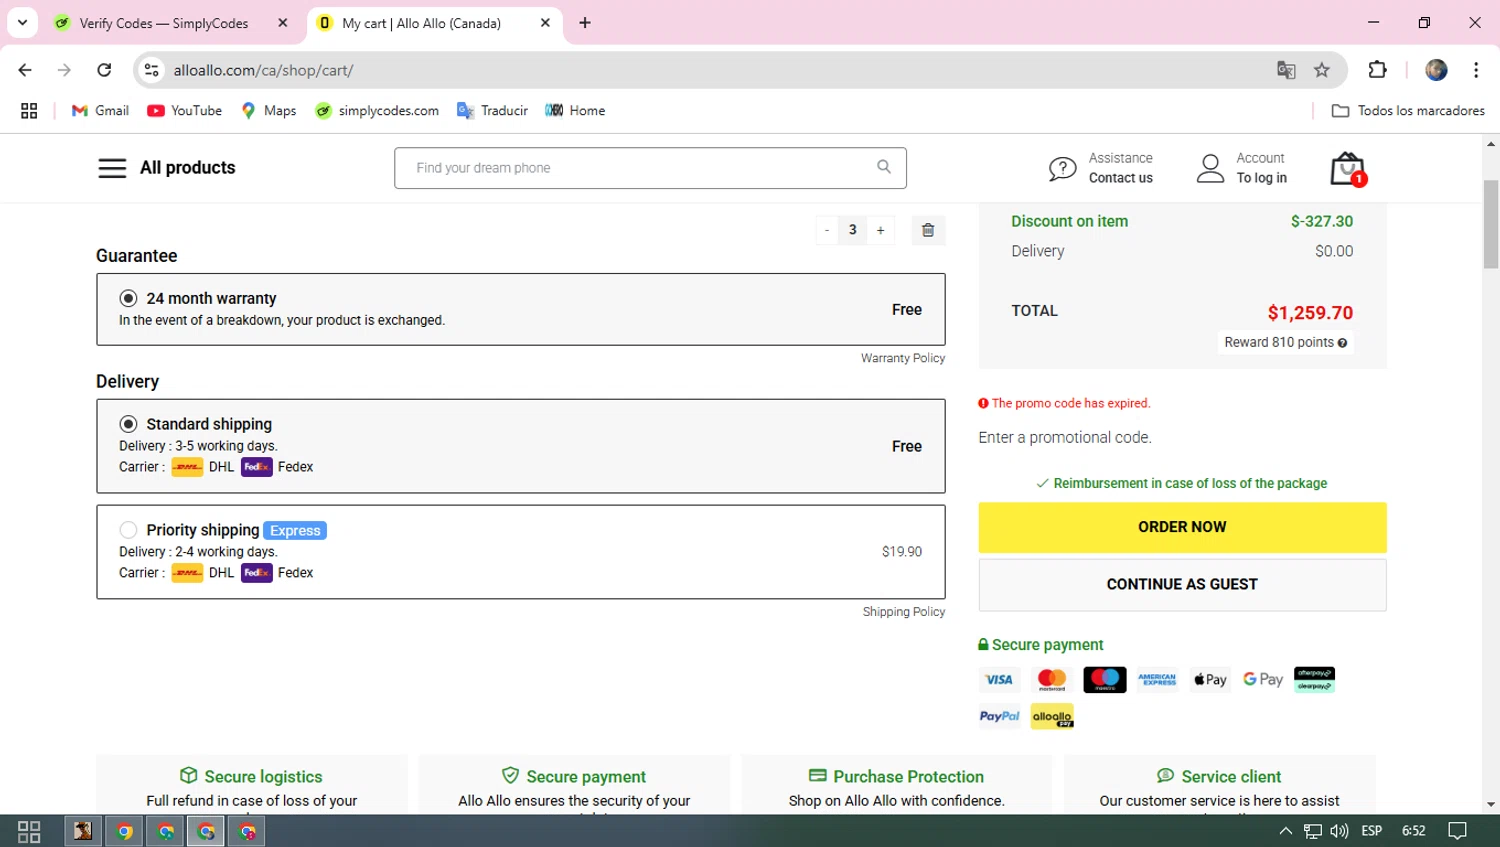
Task: Click the Google Pay logo
Action: pos(1263,680)
